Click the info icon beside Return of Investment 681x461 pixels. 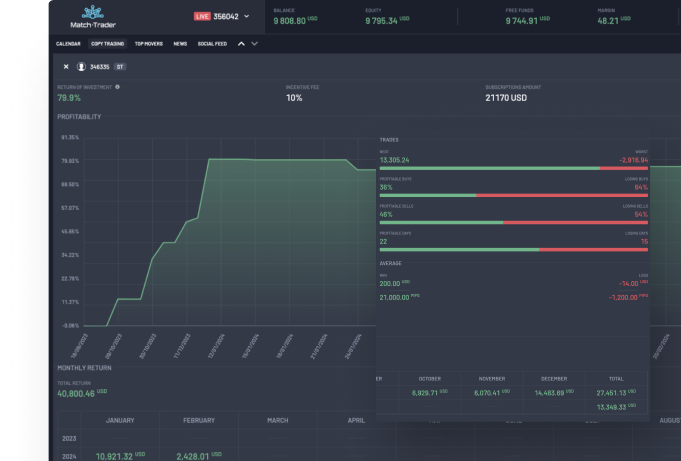coord(117,87)
